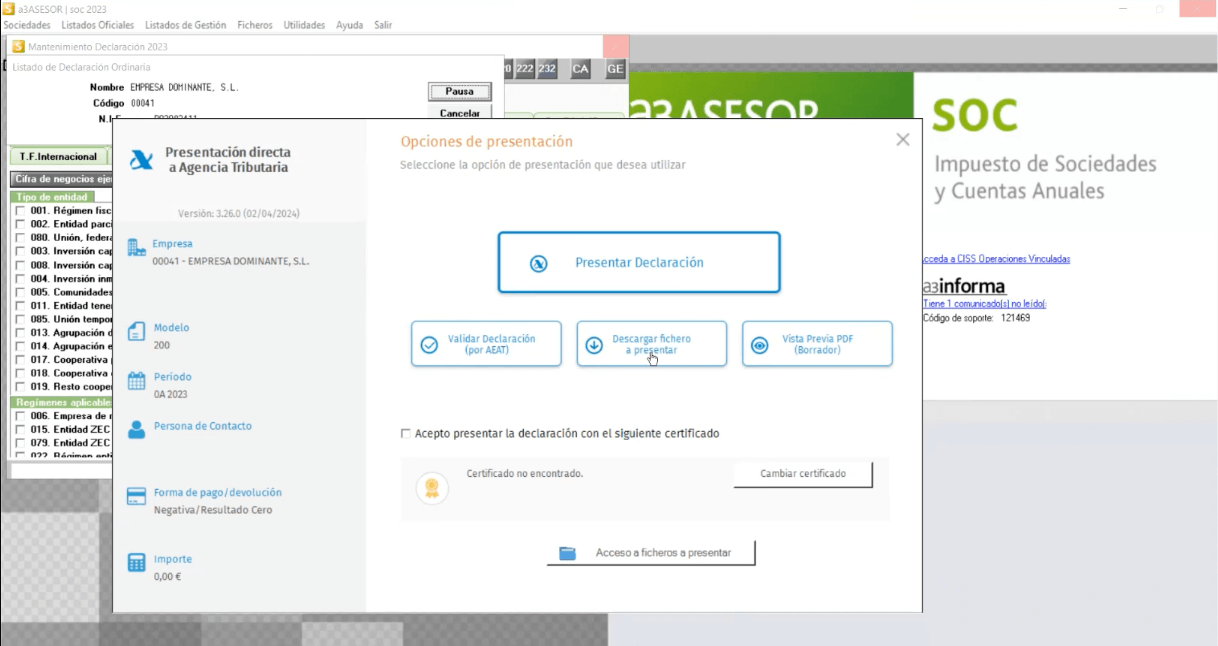Check 002. Entidad parcialmente box in background list
Image resolution: width=1218 pixels, height=646 pixels.
tap(20, 225)
